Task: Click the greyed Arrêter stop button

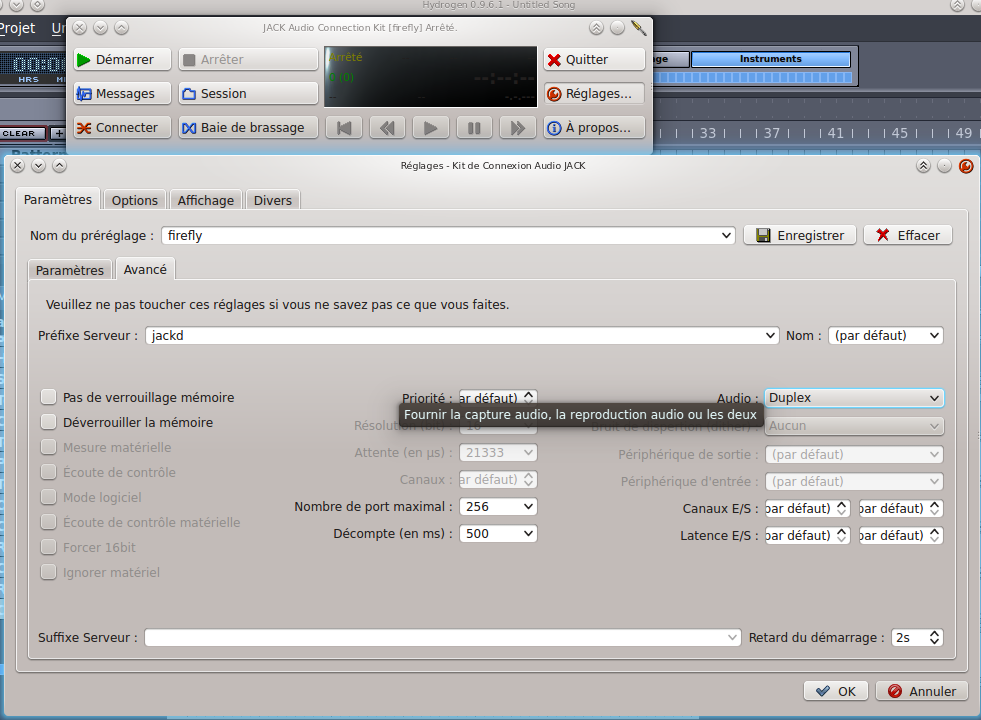Action: pyautogui.click(x=248, y=59)
